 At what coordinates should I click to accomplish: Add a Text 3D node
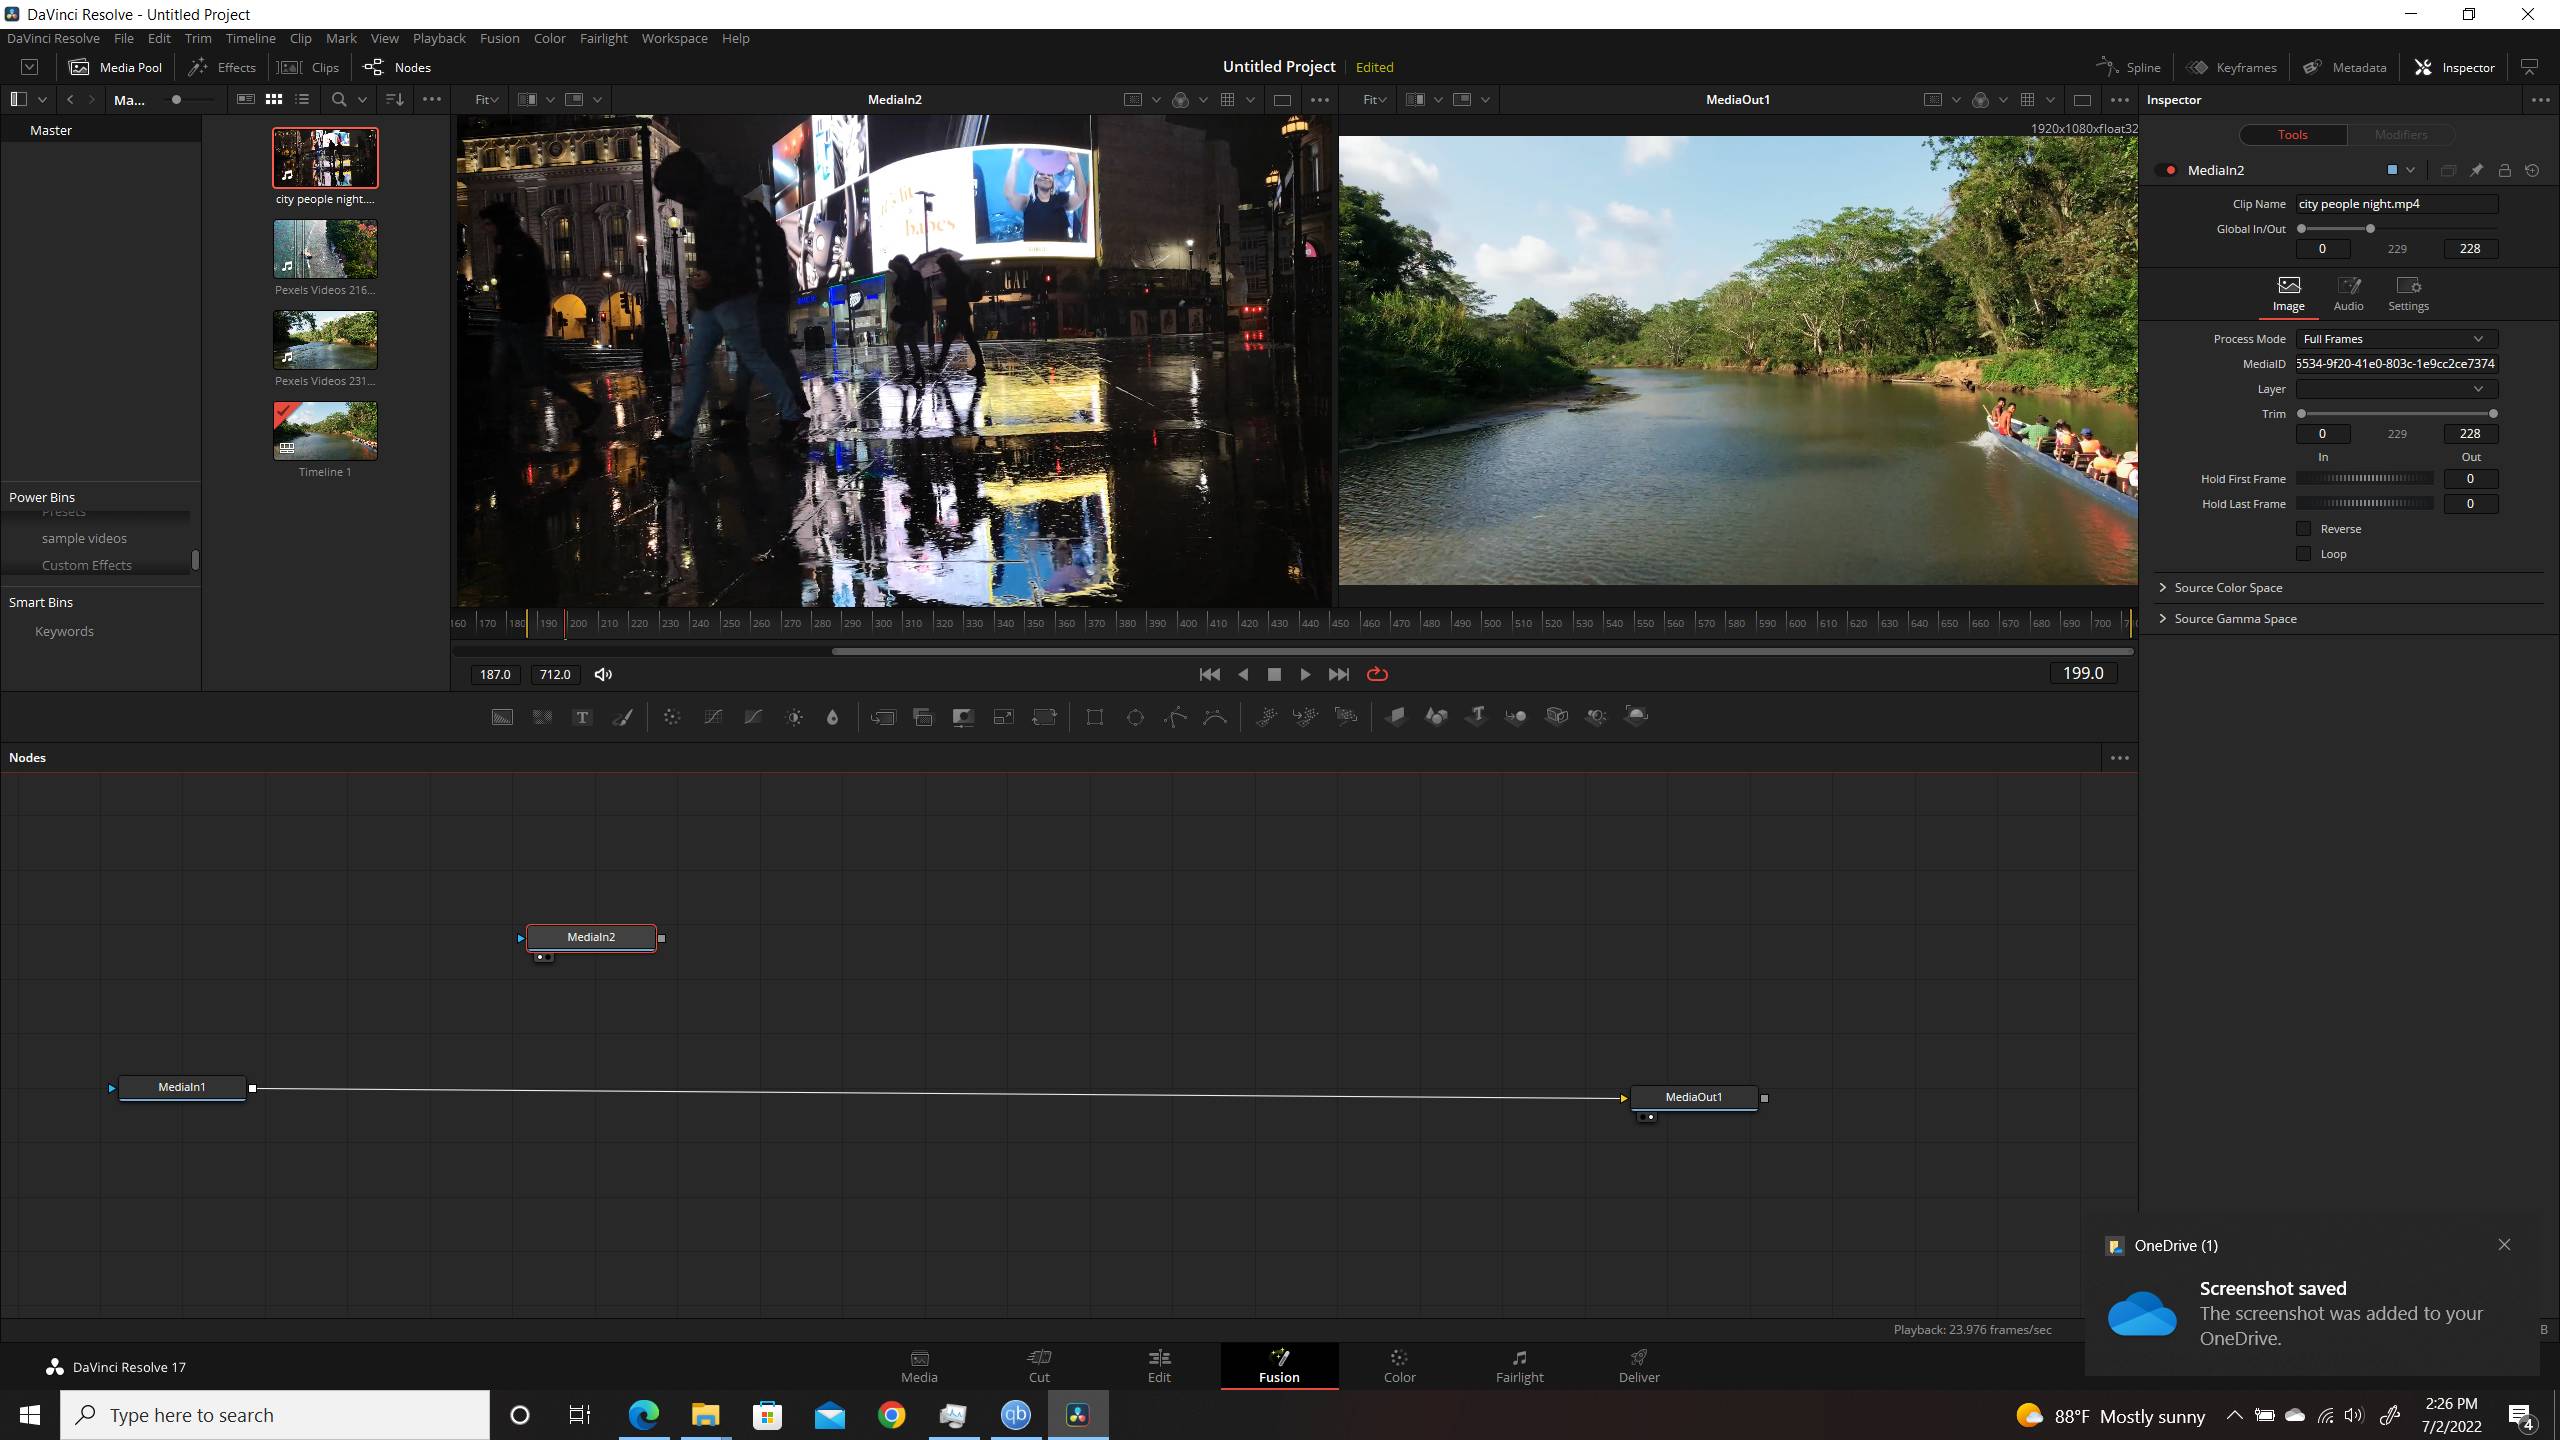[1476, 716]
